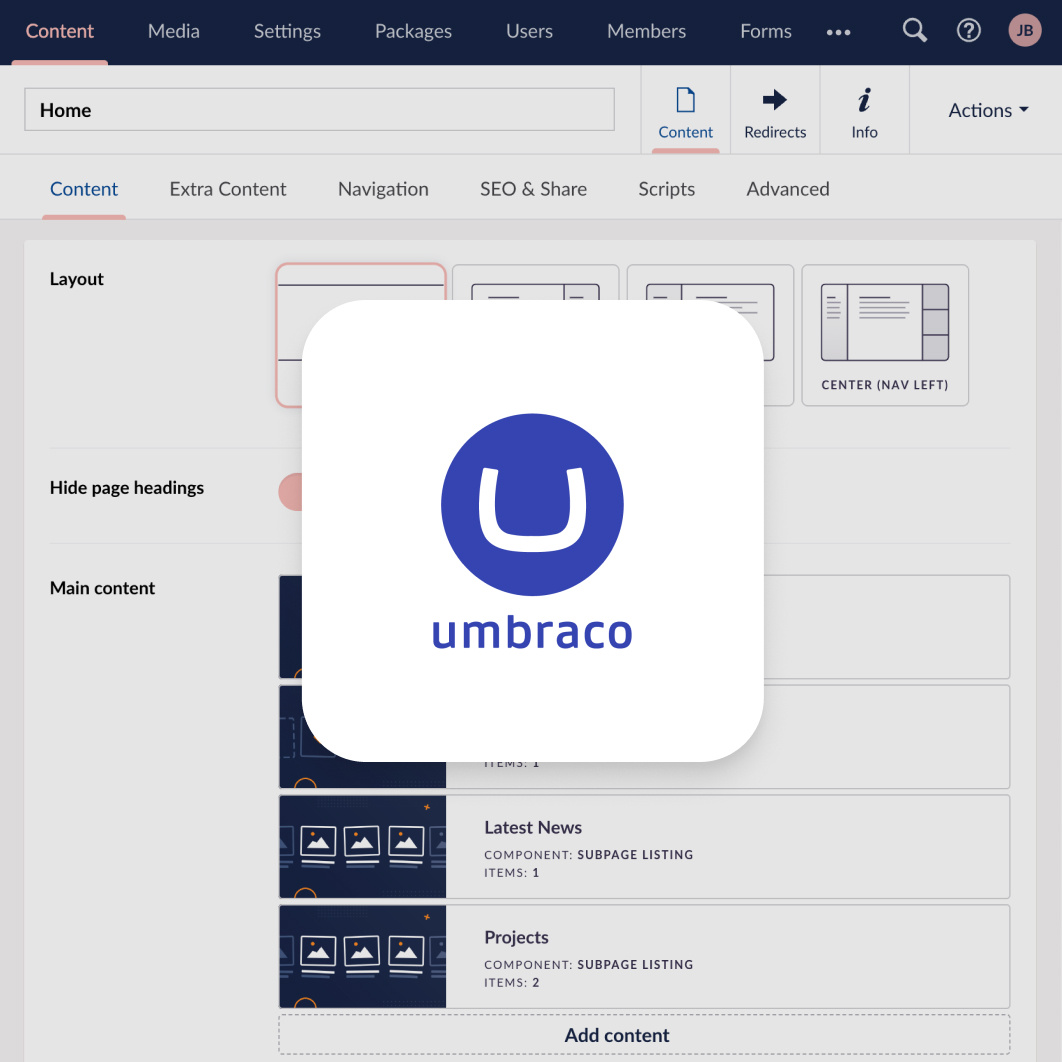The width and height of the screenshot is (1062, 1062).
Task: Select the Content document icon tab
Action: [685, 108]
